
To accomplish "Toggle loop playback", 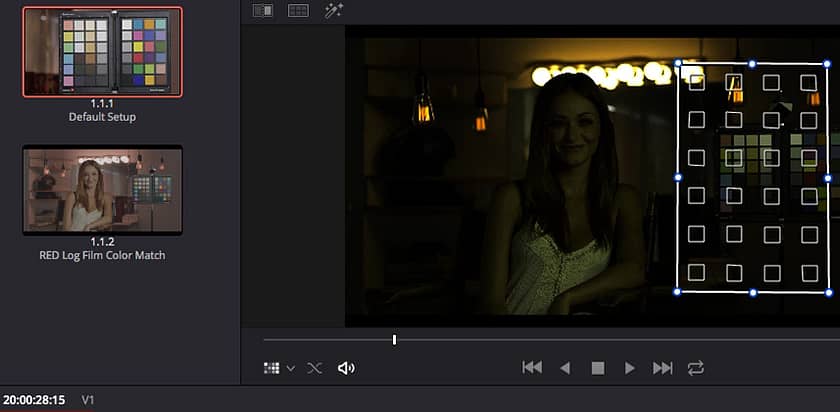I will click(x=695, y=368).
